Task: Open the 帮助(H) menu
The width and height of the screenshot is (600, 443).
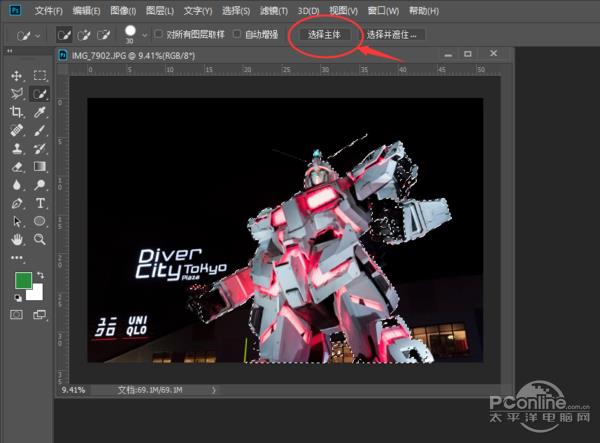Action: (424, 11)
